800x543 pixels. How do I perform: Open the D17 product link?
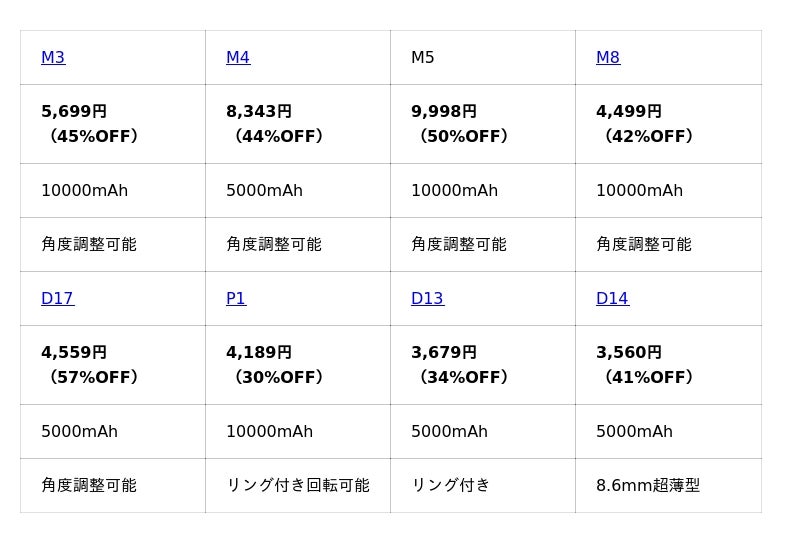tap(57, 299)
